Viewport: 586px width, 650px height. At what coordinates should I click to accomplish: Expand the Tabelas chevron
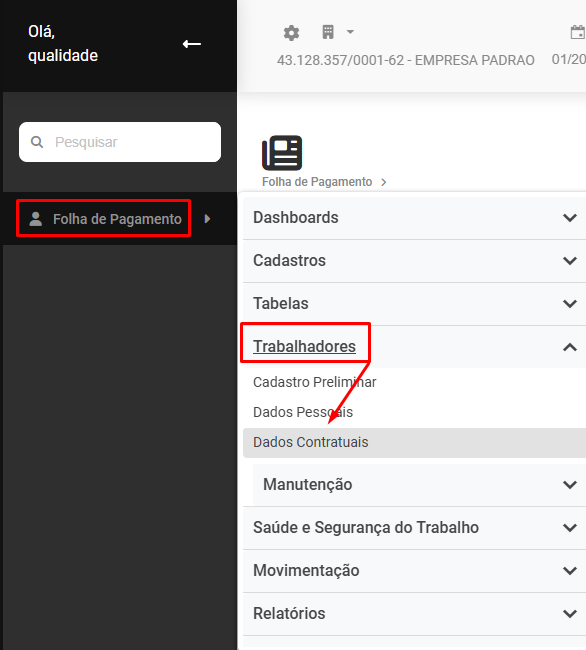click(570, 304)
